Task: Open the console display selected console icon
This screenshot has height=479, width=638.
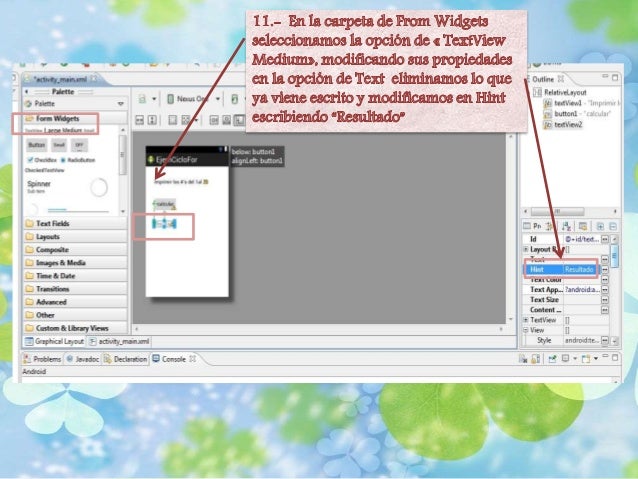Action: point(566,359)
